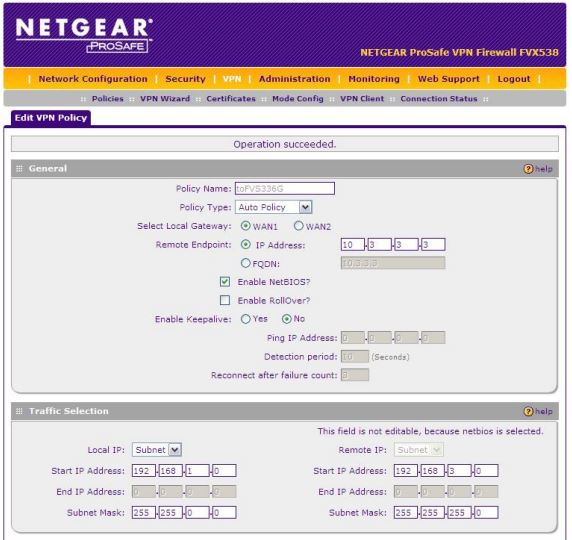Set Enable Keepalive to No

[x=287, y=319]
